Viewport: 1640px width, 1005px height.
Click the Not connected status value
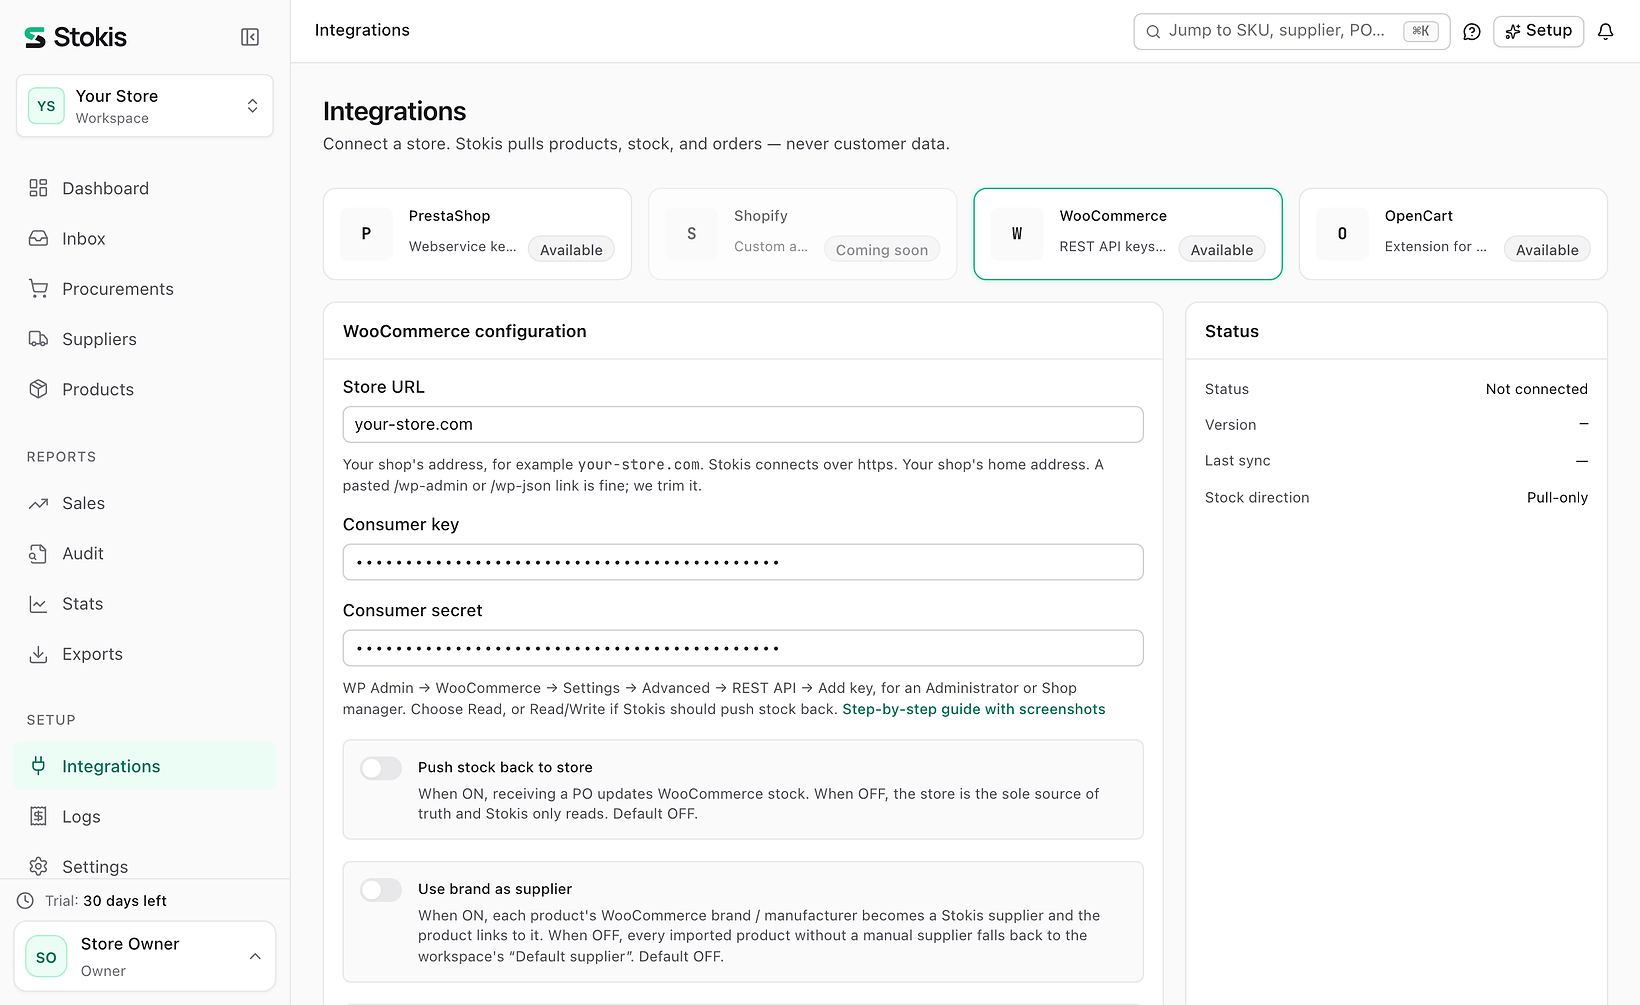(x=1536, y=389)
